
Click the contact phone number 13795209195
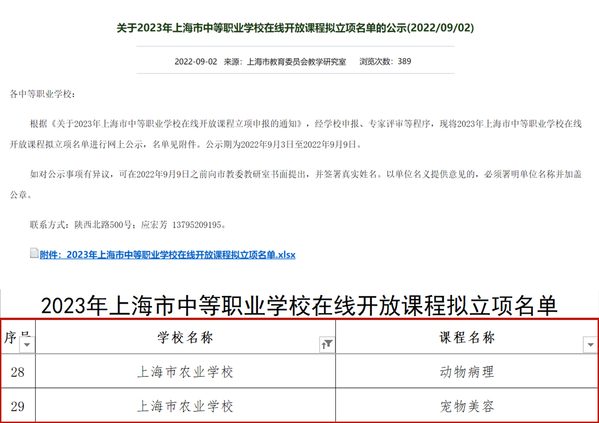[196, 225]
